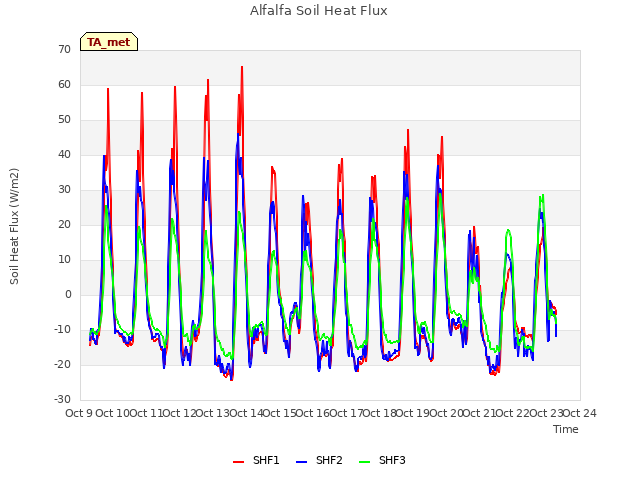This screenshot has height=480, width=640.
Task: Click the Oct 24 x-axis tick label
Action: [x=580, y=413]
